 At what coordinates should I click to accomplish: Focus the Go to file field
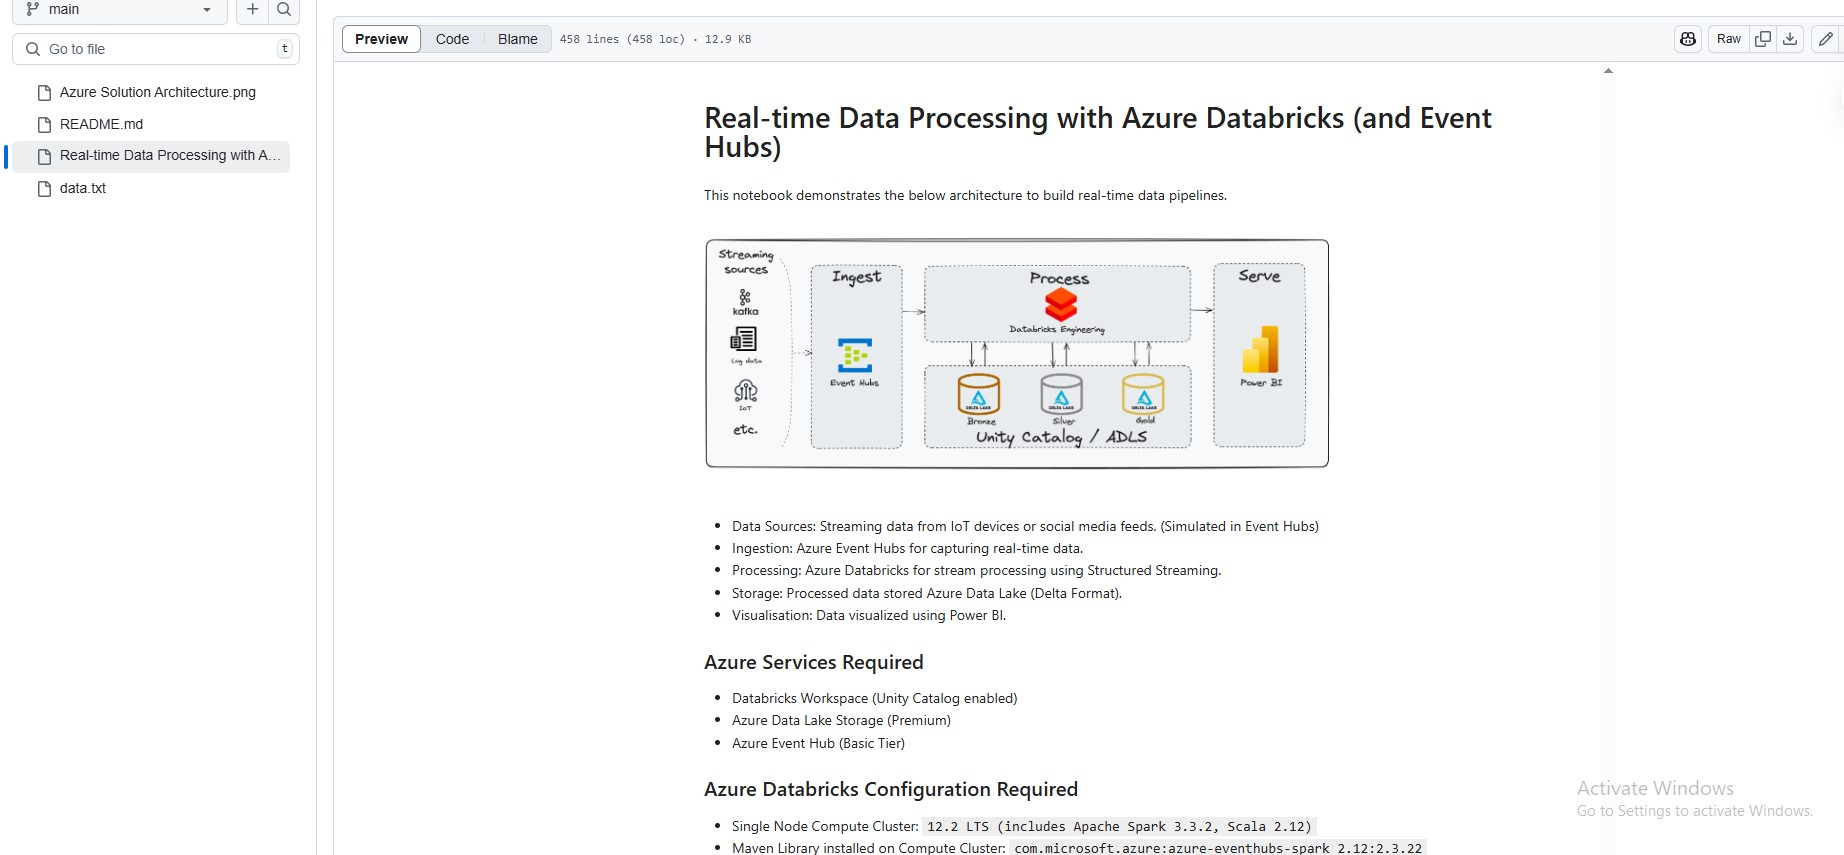pyautogui.click(x=156, y=49)
